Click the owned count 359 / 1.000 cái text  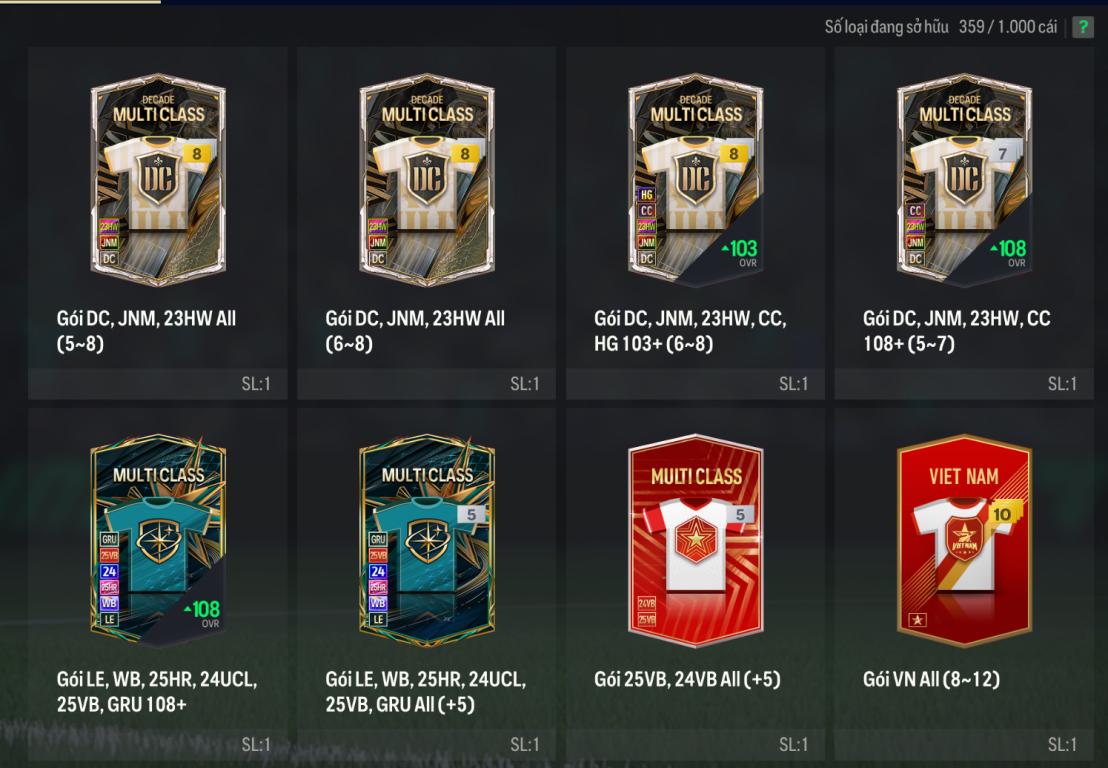(x=1008, y=27)
